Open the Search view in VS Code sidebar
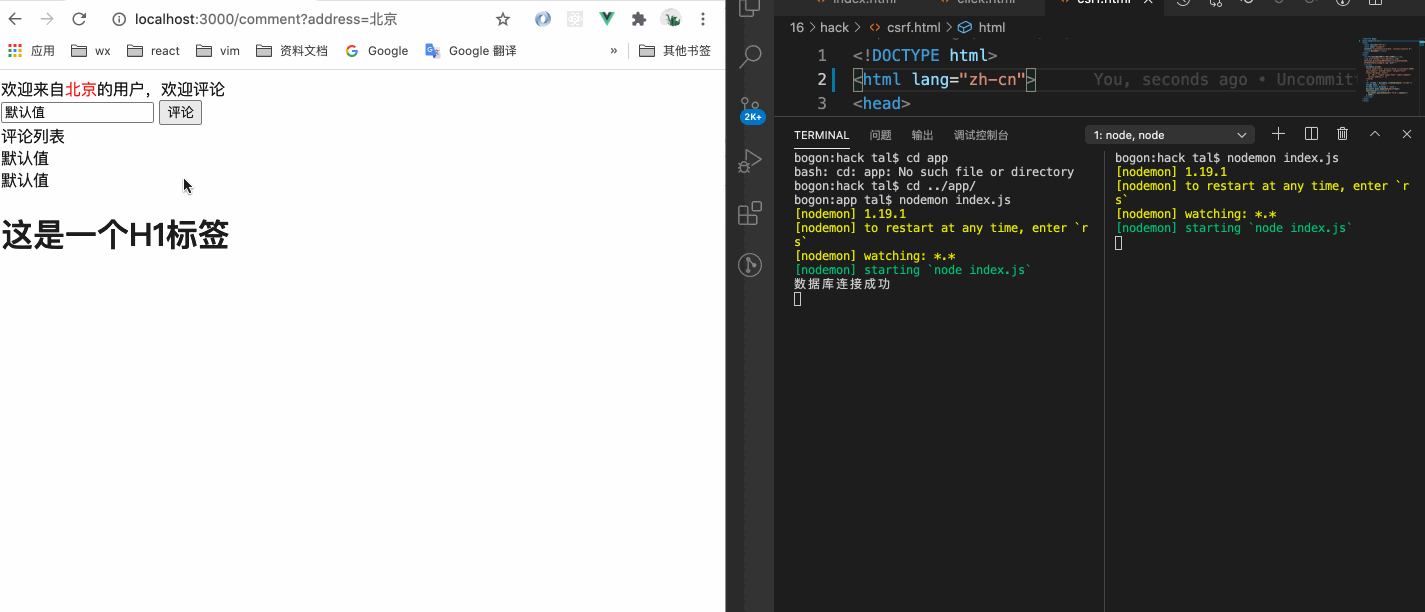The width and height of the screenshot is (1425, 612). (x=749, y=57)
